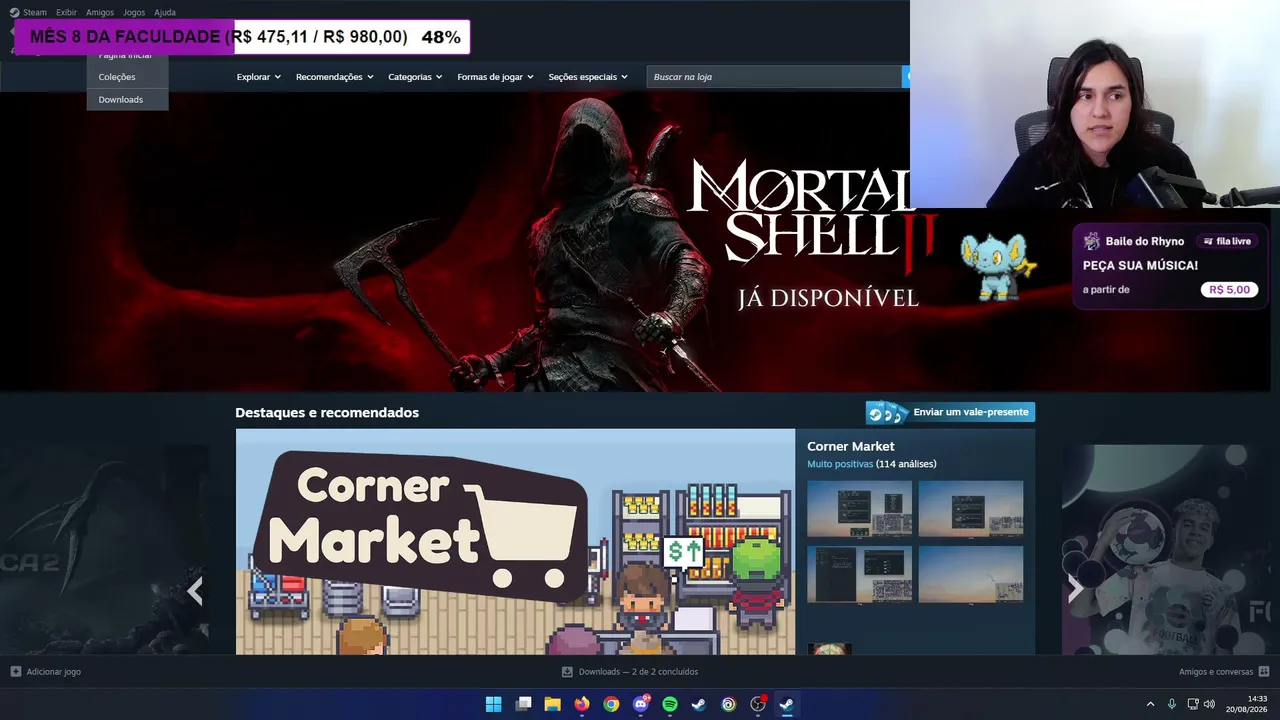The image size is (1280, 720).
Task: Show hidden system tray icons
Action: 1150,704
